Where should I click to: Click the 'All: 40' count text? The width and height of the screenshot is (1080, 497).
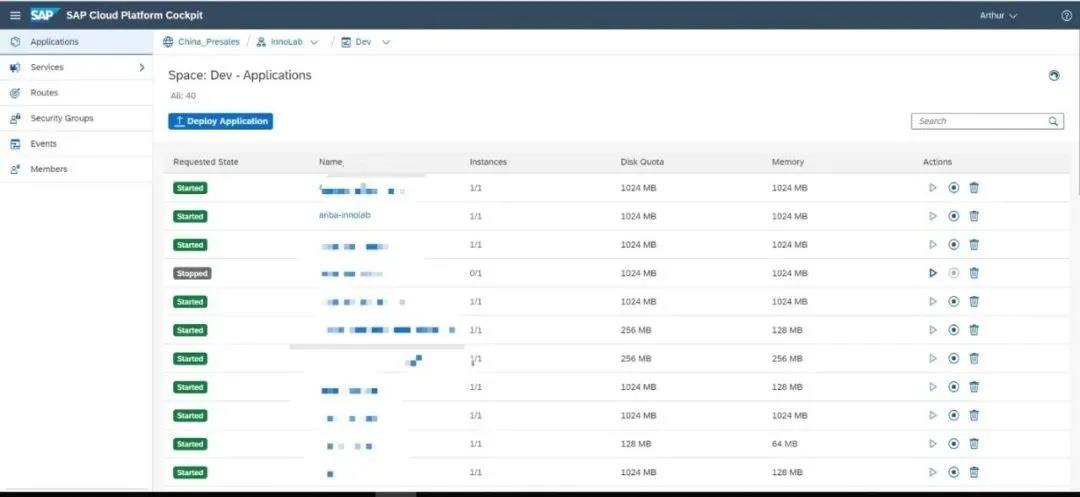[183, 96]
